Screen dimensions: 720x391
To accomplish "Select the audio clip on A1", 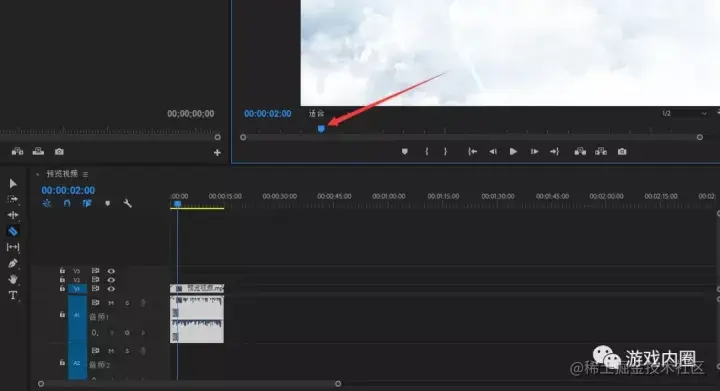I will [x=197, y=319].
